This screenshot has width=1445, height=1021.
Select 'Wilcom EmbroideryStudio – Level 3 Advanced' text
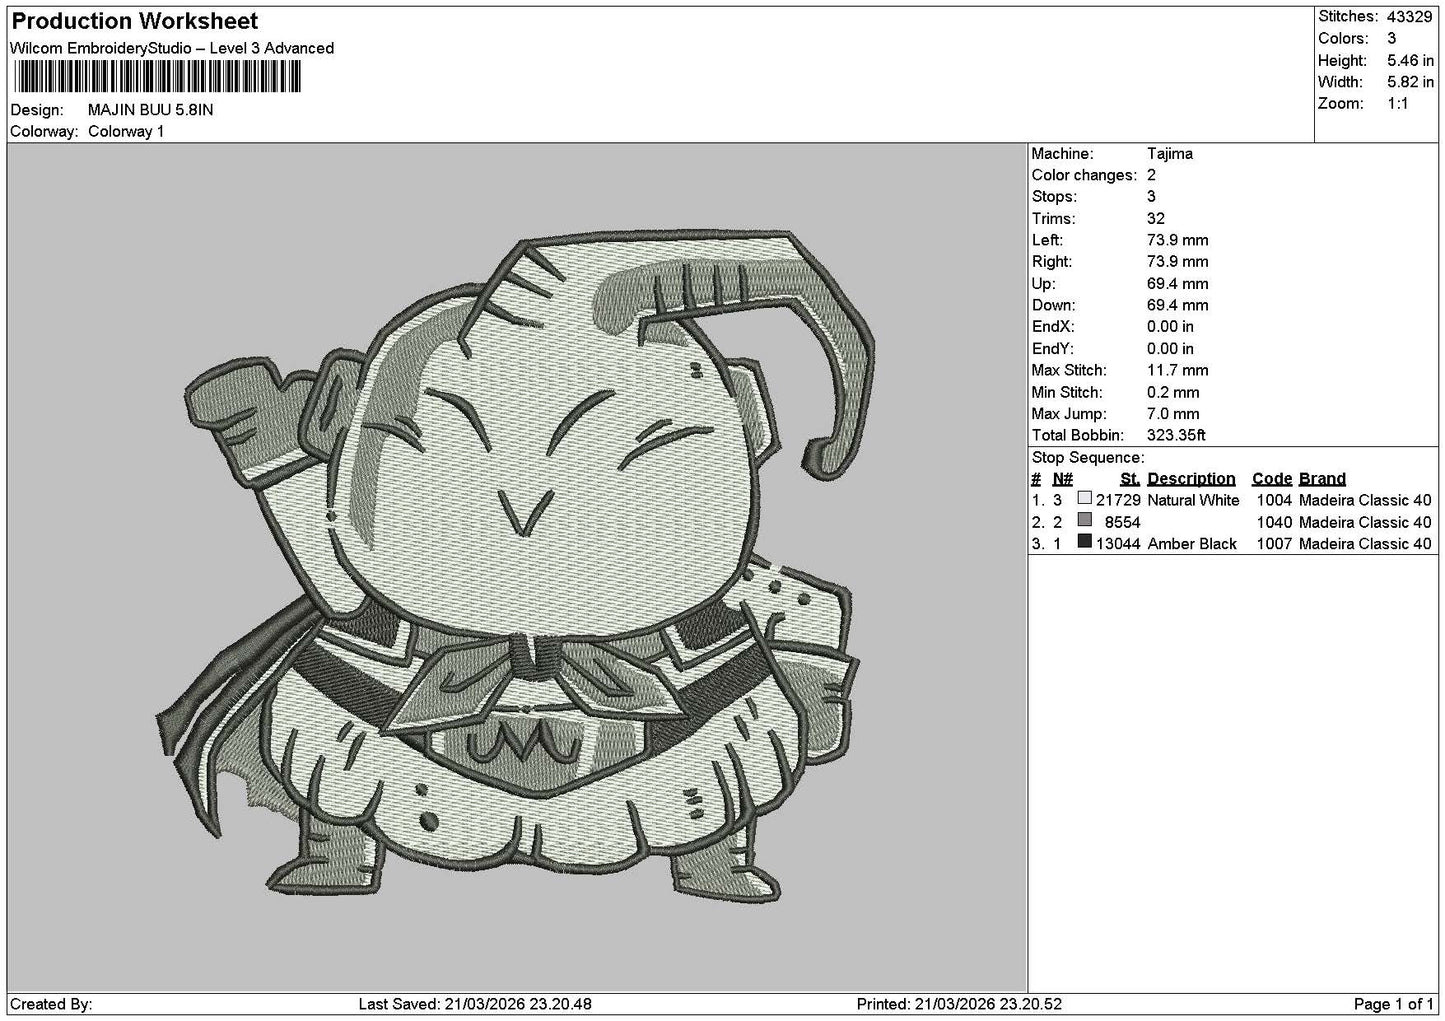pyautogui.click(x=172, y=48)
